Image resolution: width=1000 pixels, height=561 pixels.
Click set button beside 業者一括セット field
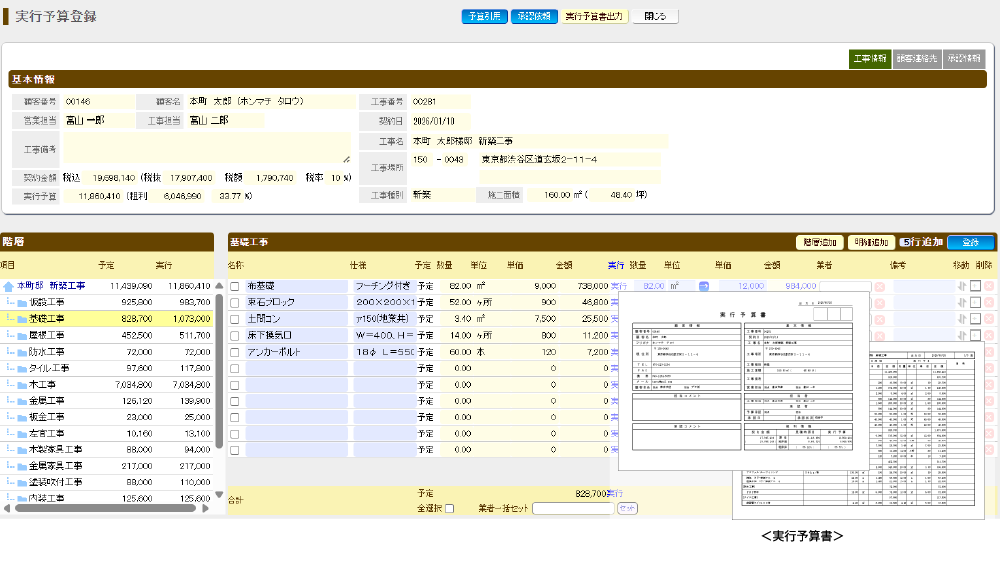pos(628,509)
